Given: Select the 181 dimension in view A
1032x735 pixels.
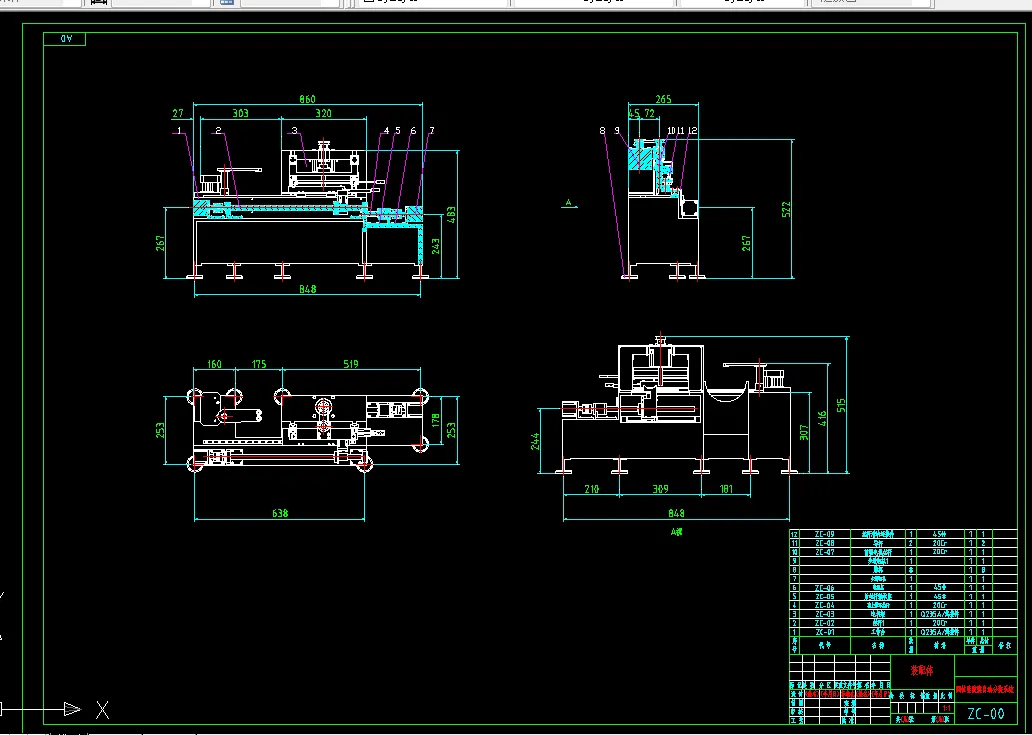Looking at the screenshot, I should pyautogui.click(x=726, y=489).
